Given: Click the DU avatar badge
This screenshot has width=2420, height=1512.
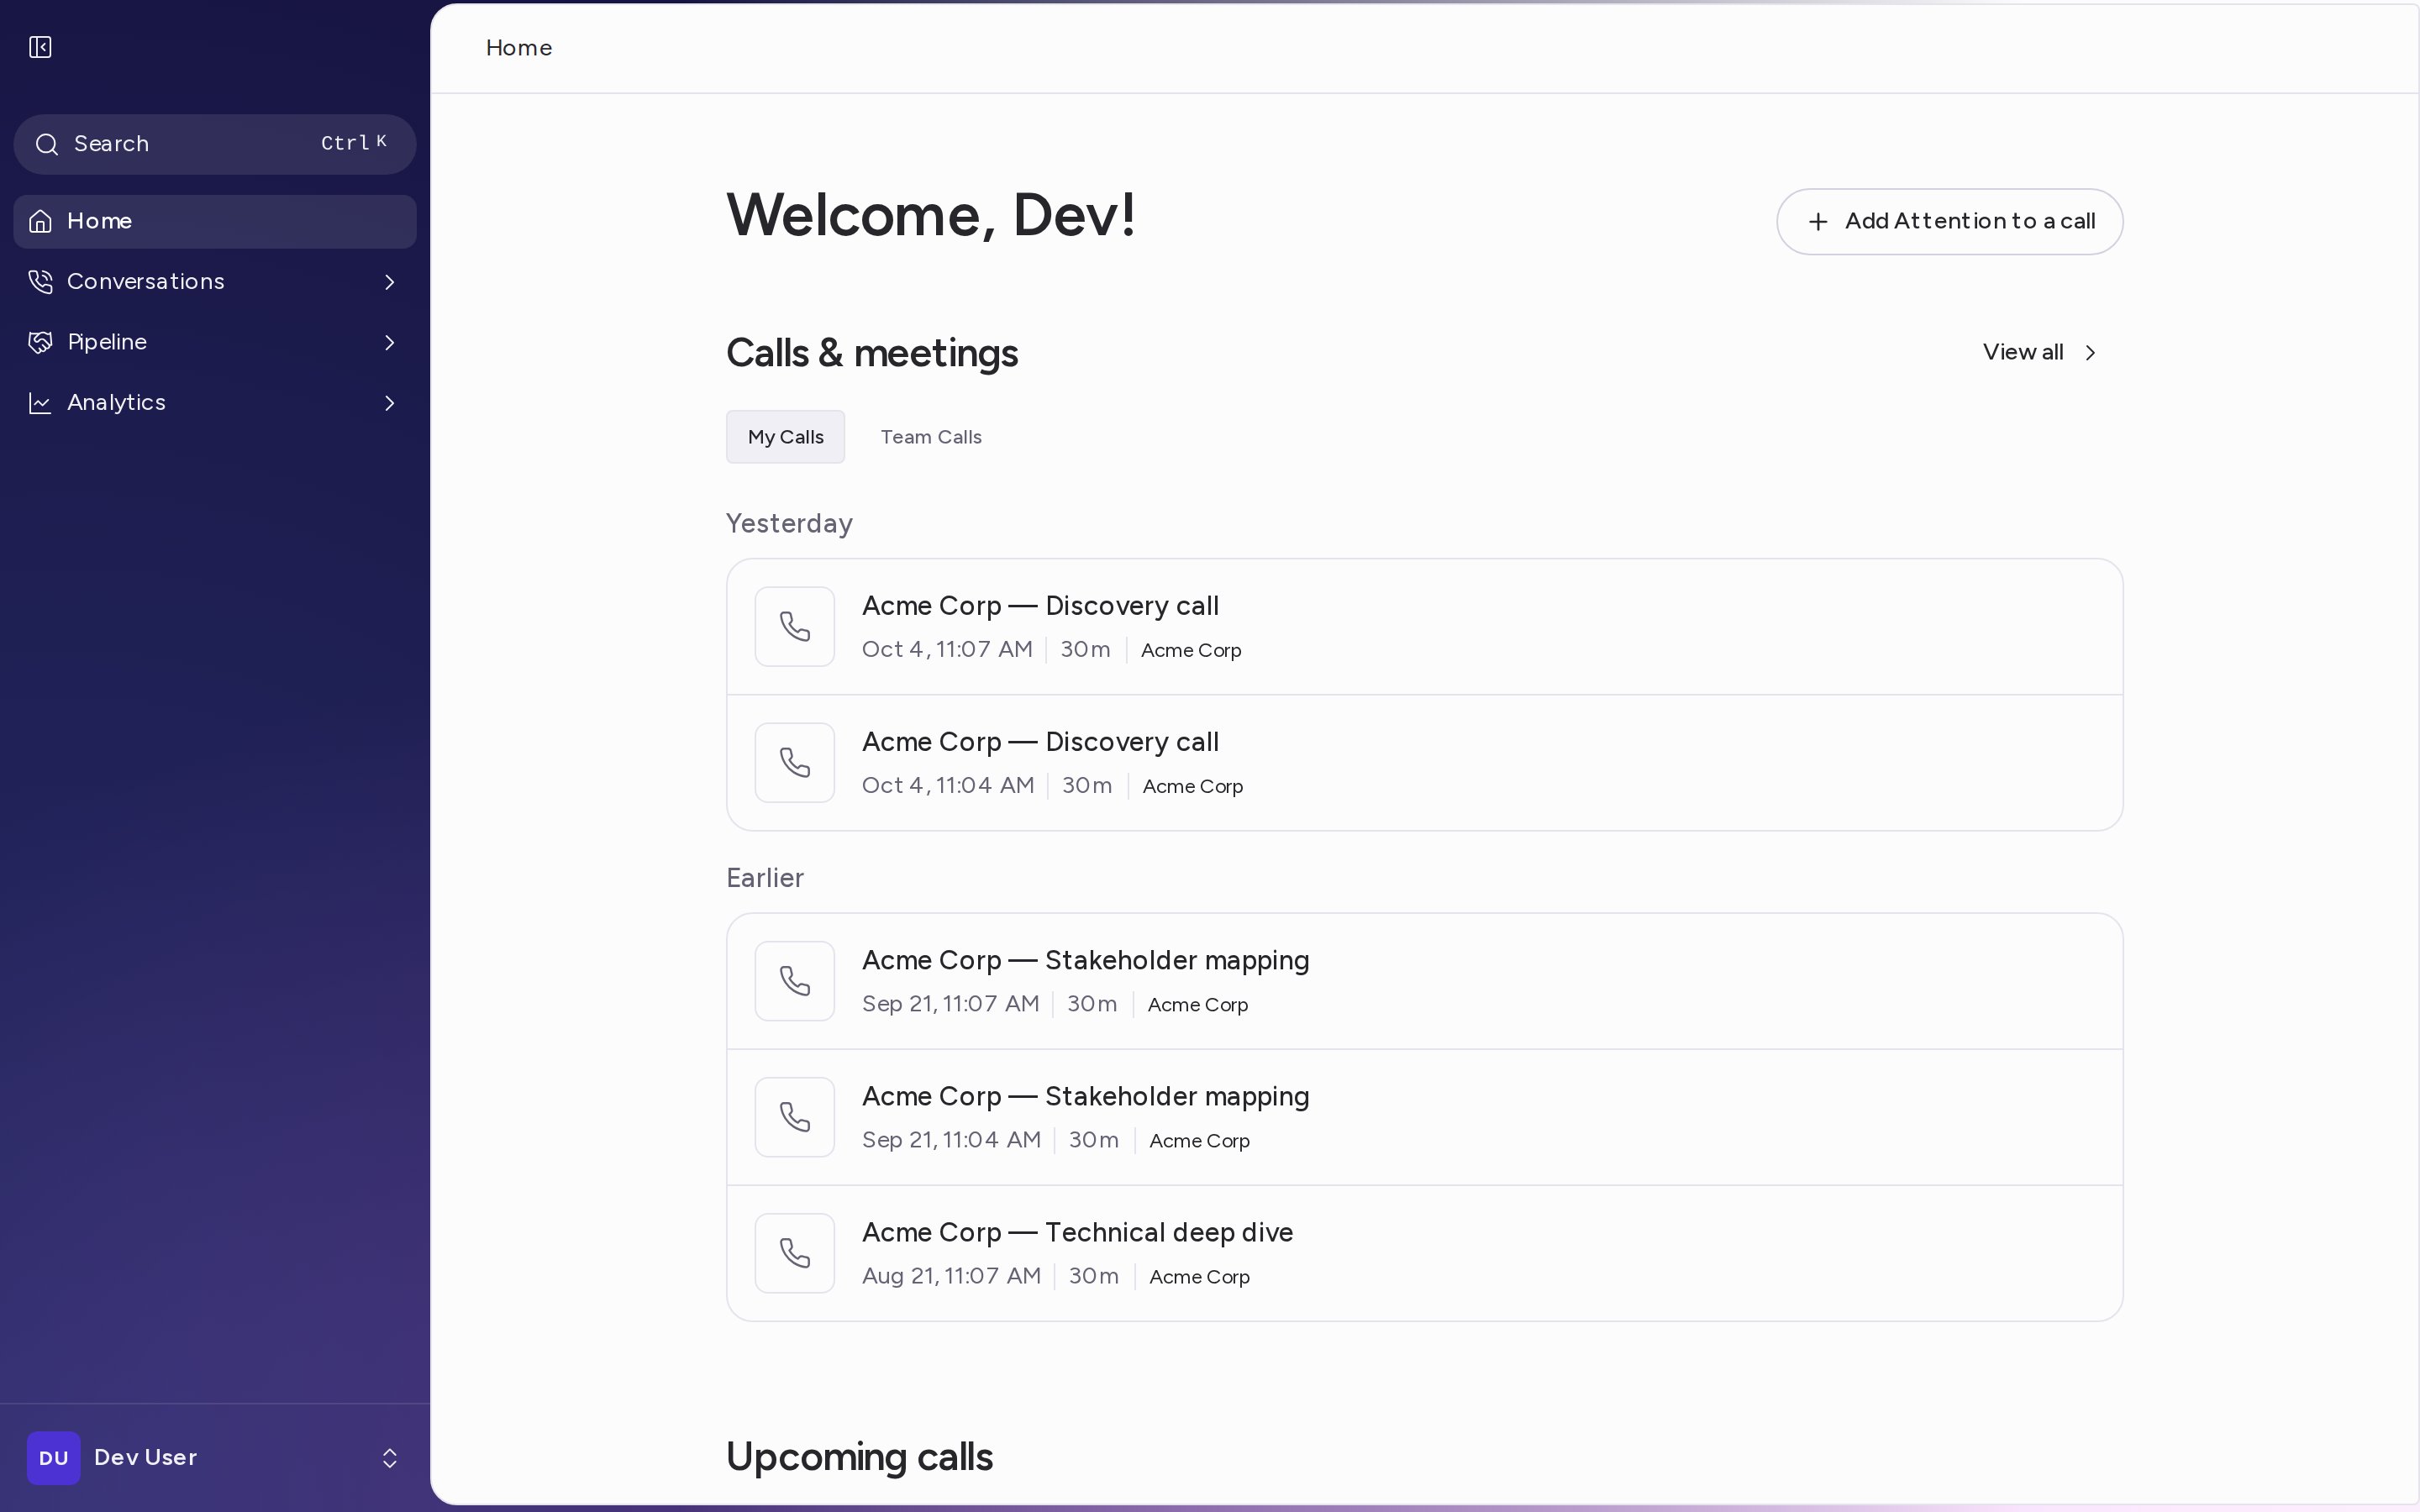Looking at the screenshot, I should tap(54, 1458).
